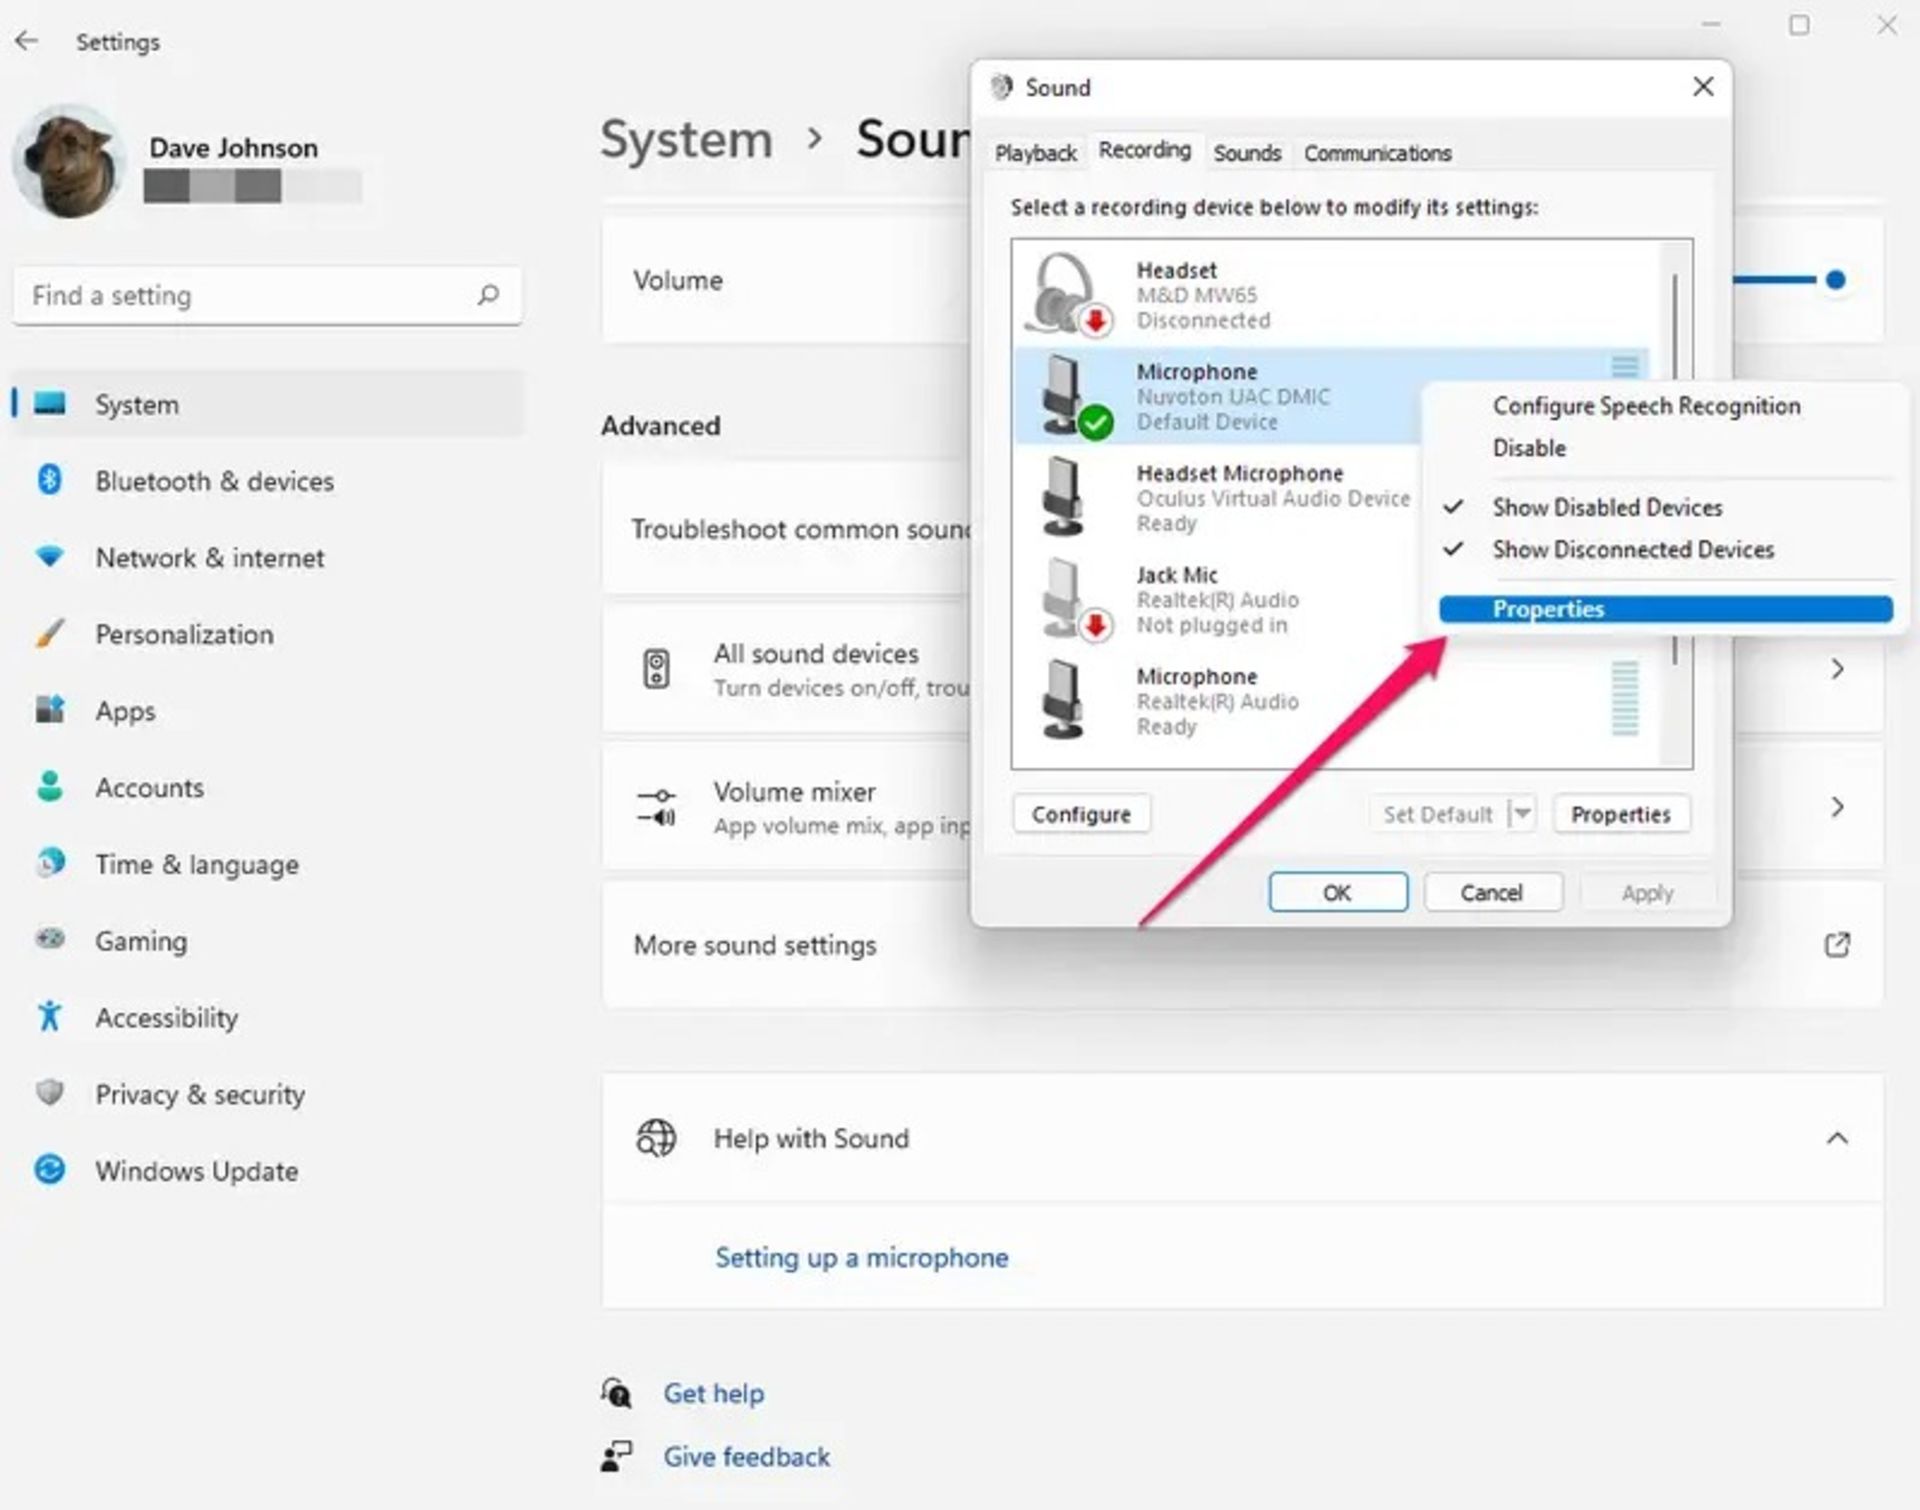Click the More sound settings external link icon
The height and width of the screenshot is (1510, 1920).
[1836, 945]
